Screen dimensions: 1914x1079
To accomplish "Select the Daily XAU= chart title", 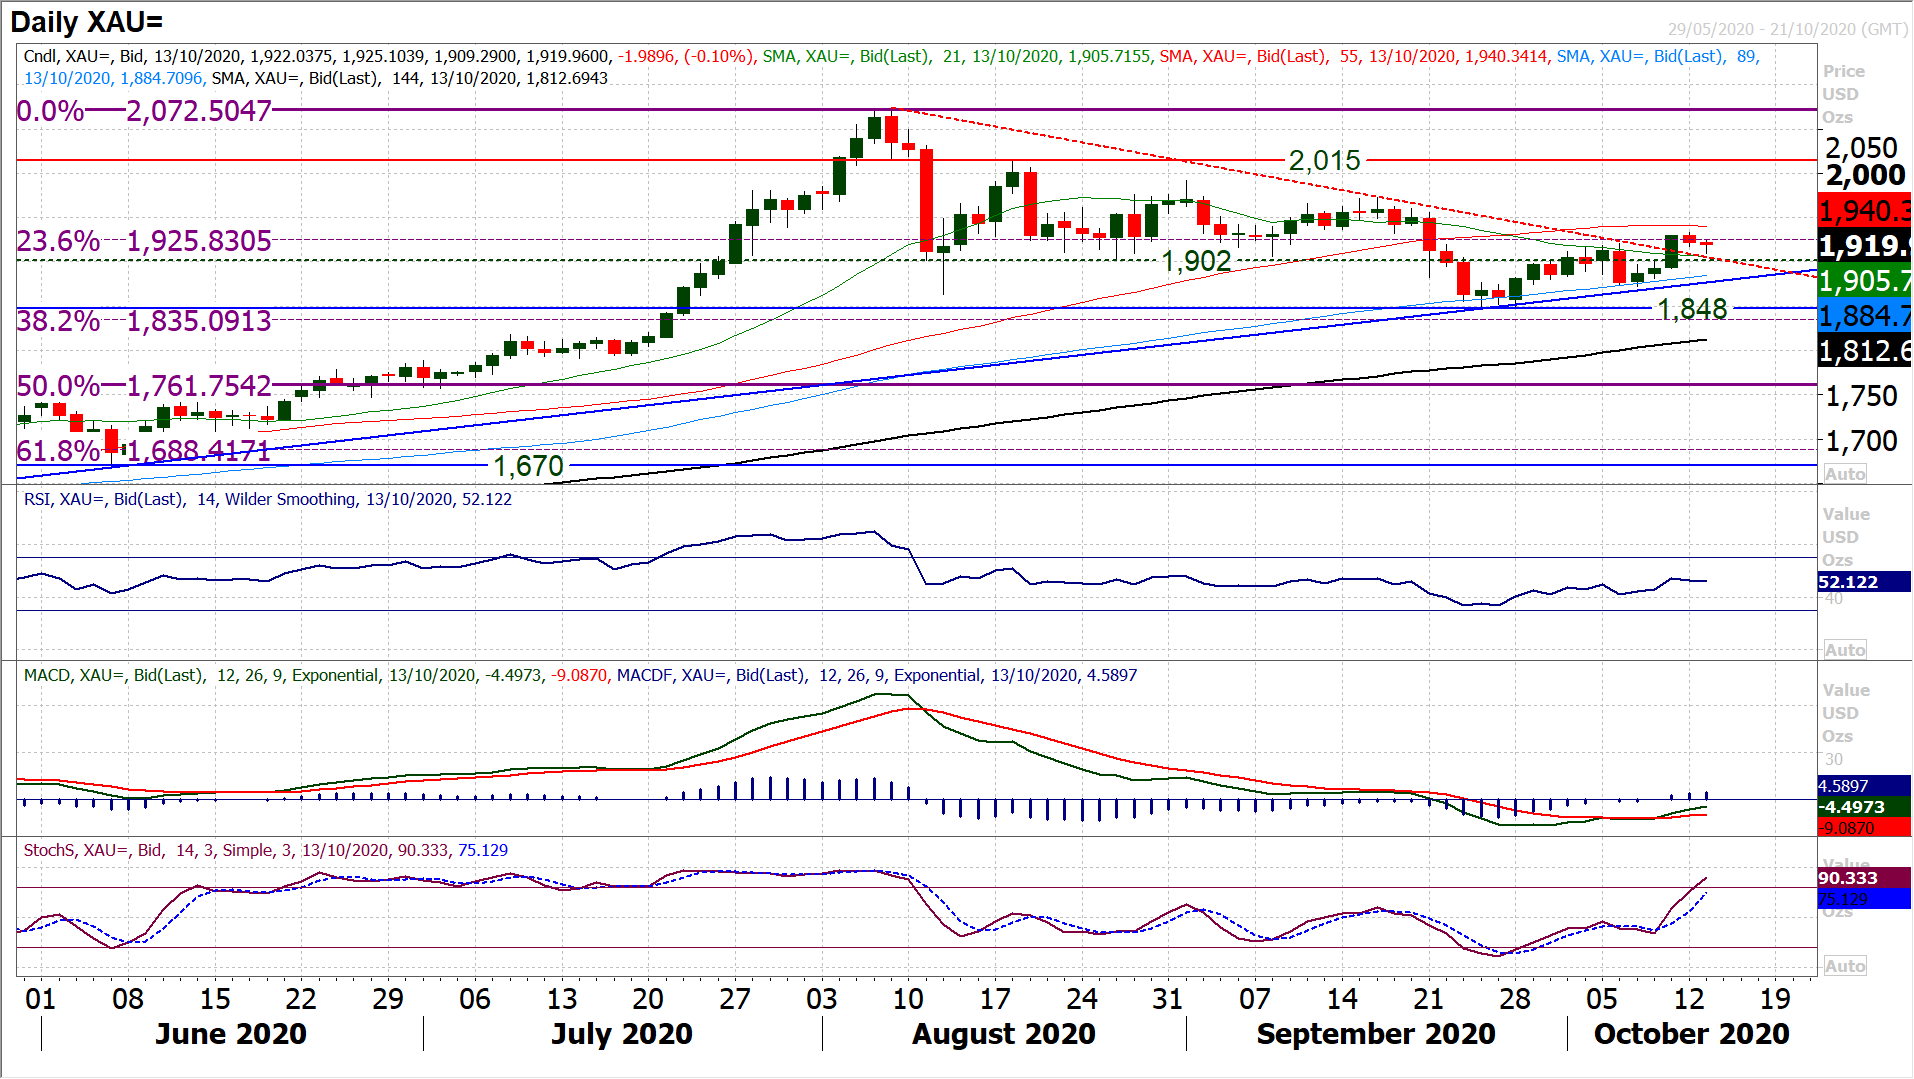I will click(x=87, y=22).
